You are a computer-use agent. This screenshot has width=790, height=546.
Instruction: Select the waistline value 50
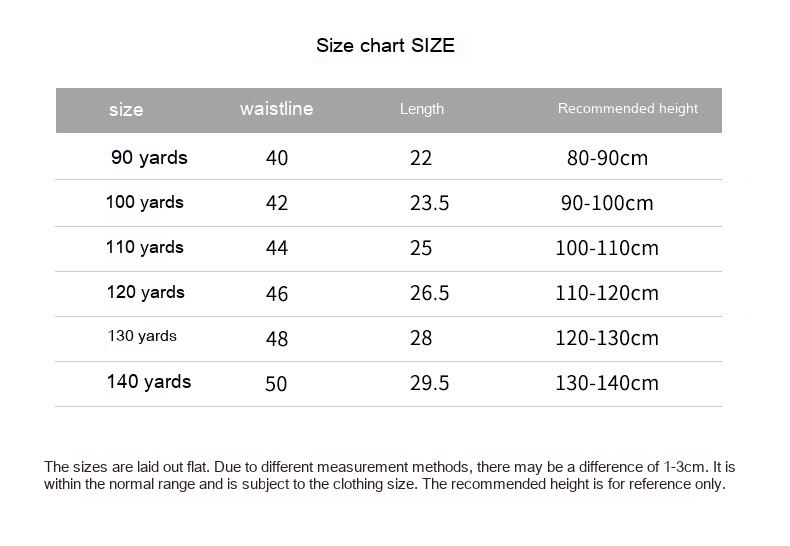[x=276, y=384]
